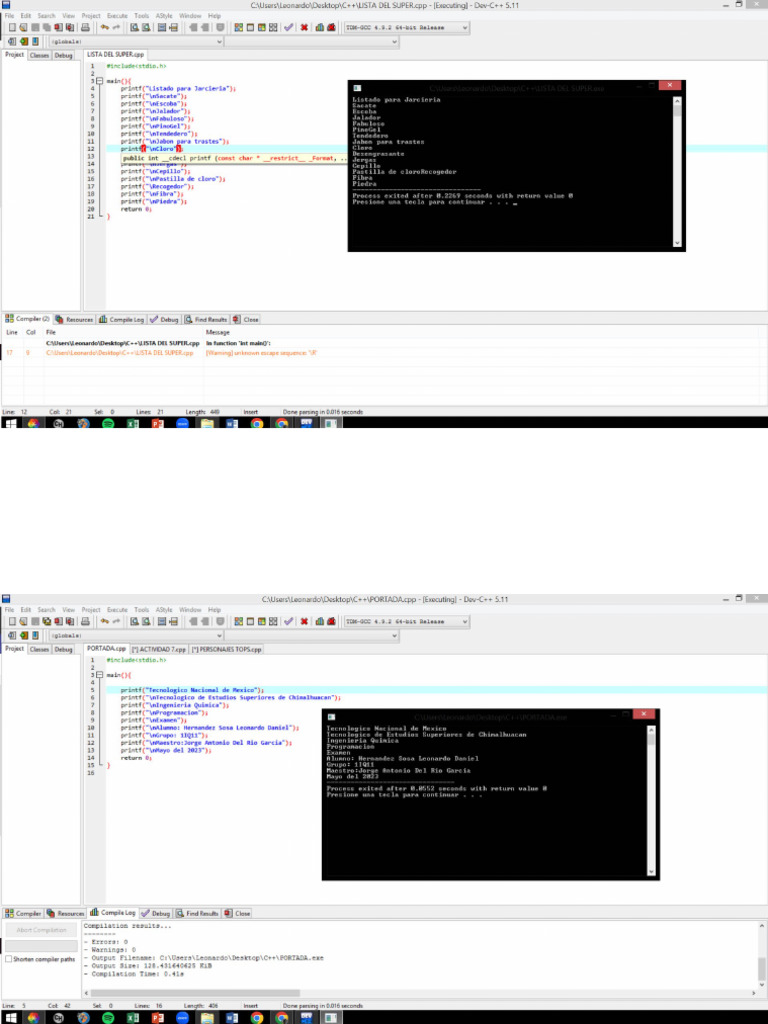Click 'Done parsing in 0.016 seconds' in PORTADA status bar
The width and height of the screenshot is (768, 1024).
(x=322, y=1006)
